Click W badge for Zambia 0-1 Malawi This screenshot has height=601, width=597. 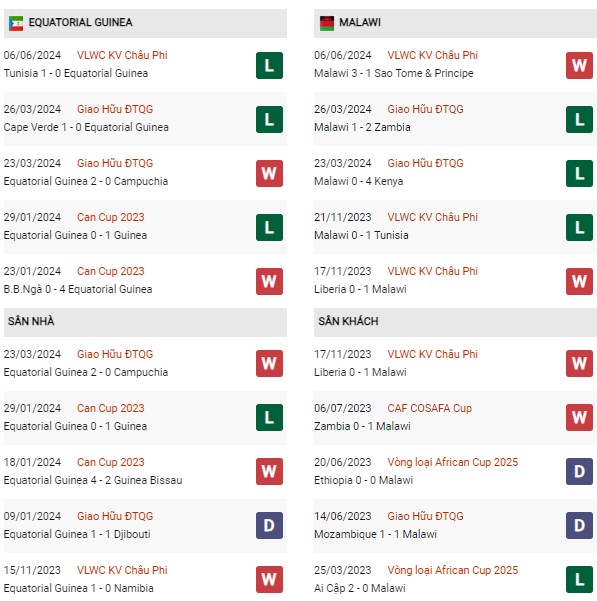click(579, 417)
